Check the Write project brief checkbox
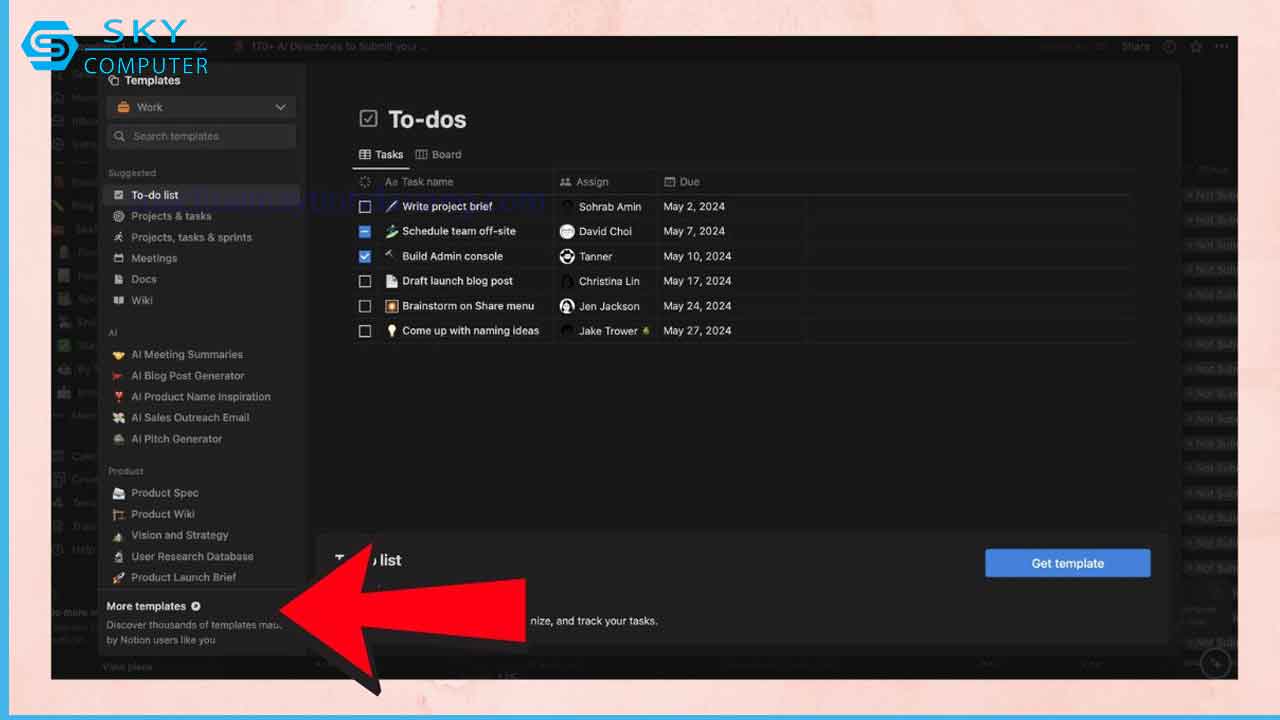 point(365,207)
